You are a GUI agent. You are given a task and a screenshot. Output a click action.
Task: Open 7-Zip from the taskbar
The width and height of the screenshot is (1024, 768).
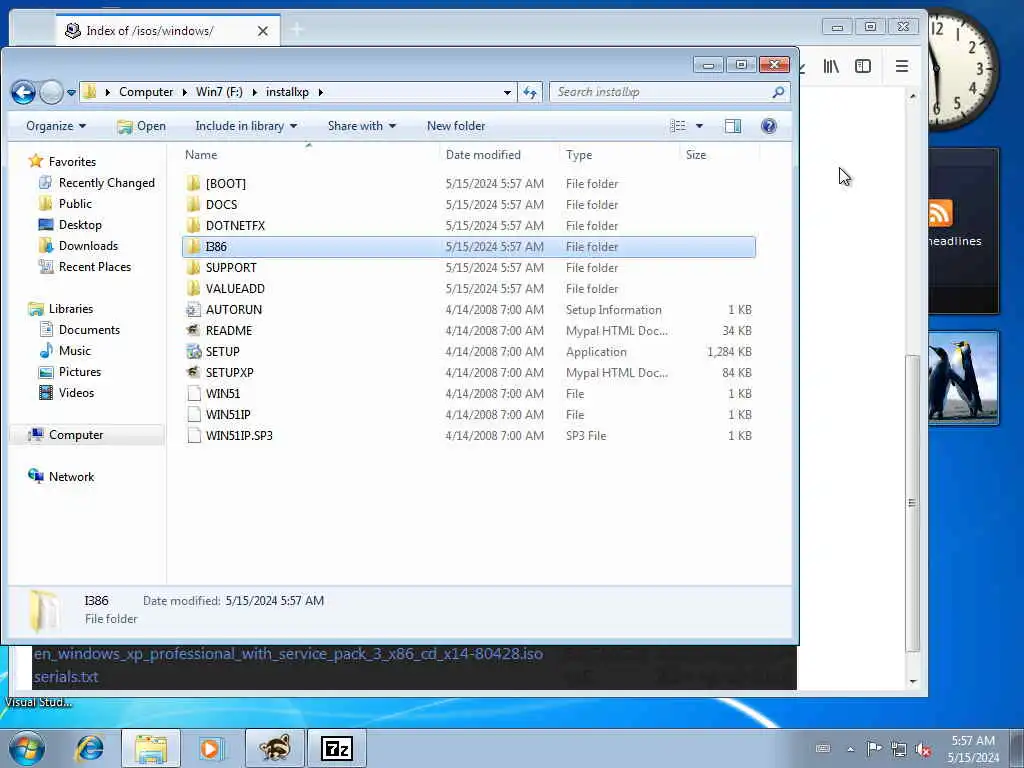337,748
